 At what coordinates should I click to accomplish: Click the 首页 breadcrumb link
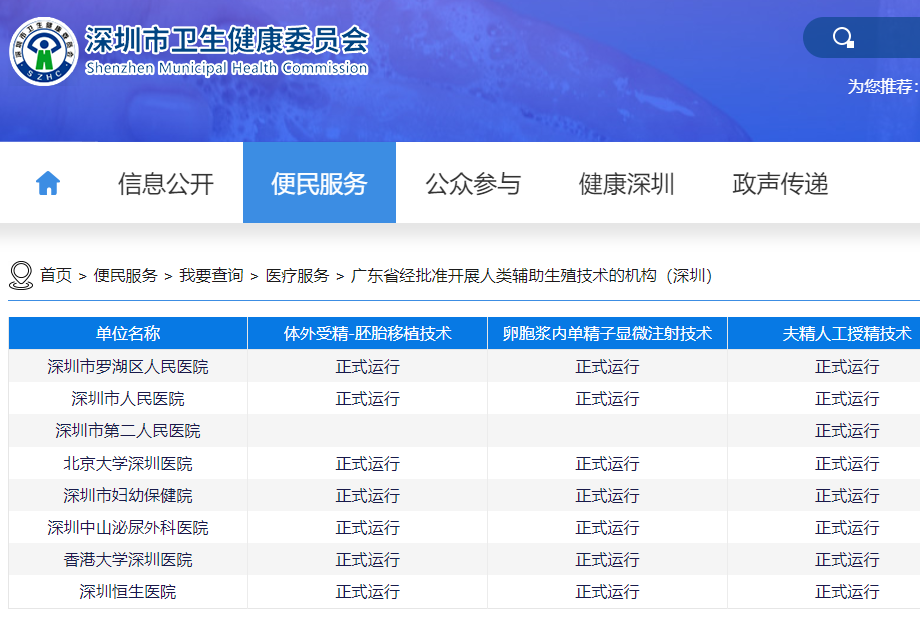[56, 275]
